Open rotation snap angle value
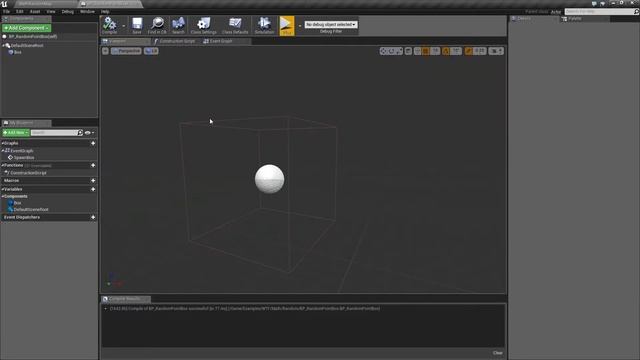Image resolution: width=640 pixels, height=360 pixels. (456, 51)
